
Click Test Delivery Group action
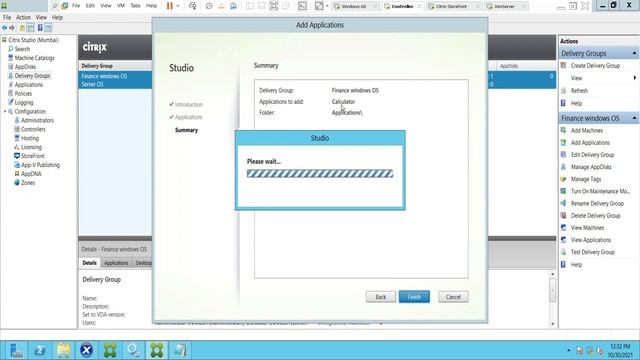pos(592,252)
